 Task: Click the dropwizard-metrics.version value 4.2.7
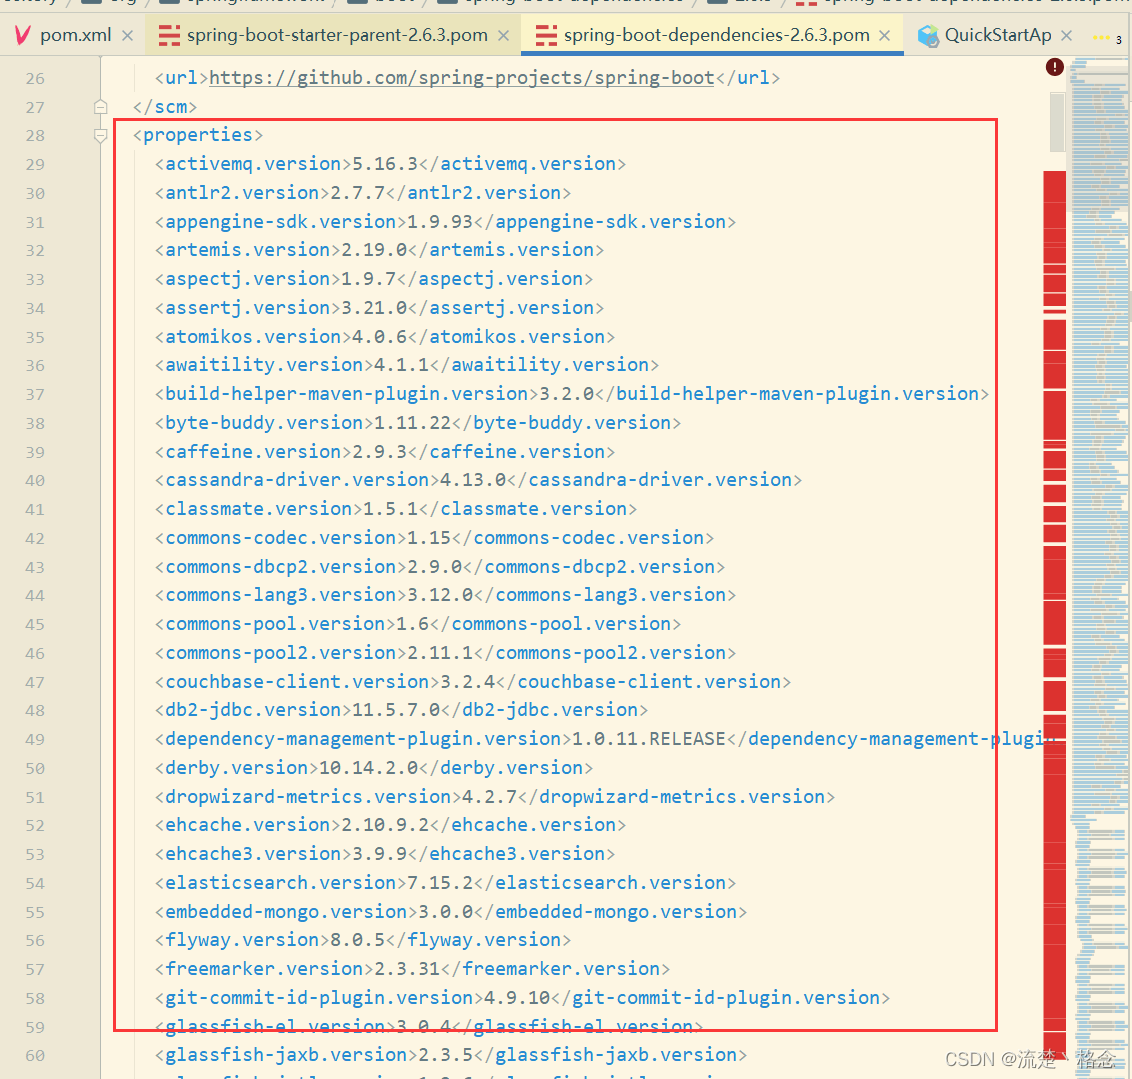click(x=489, y=795)
